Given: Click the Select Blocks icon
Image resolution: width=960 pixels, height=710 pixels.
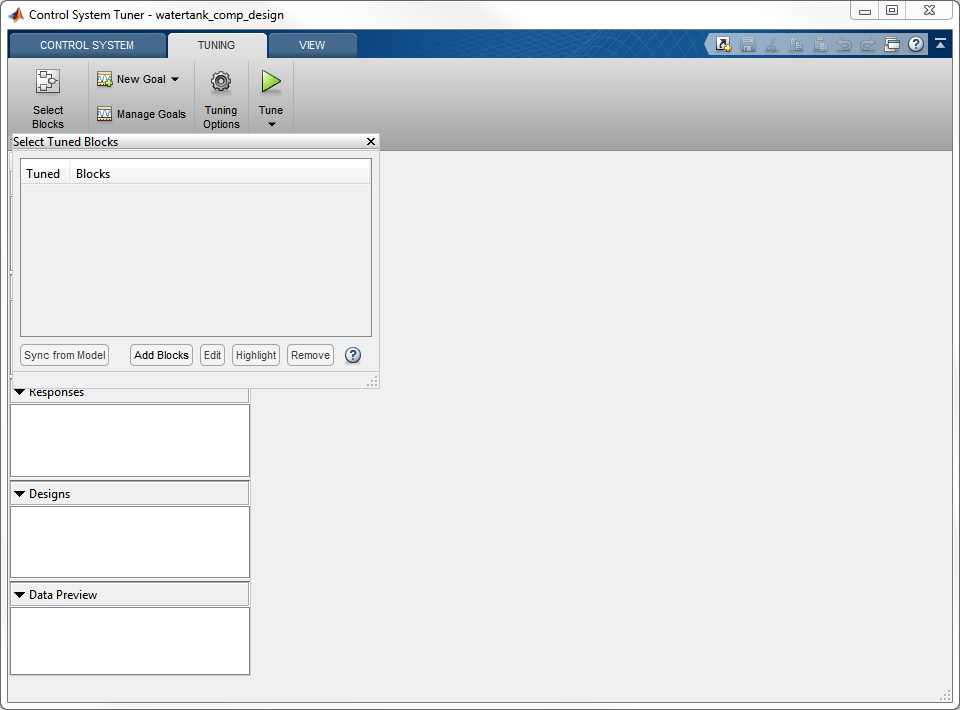Looking at the screenshot, I should coord(48,81).
